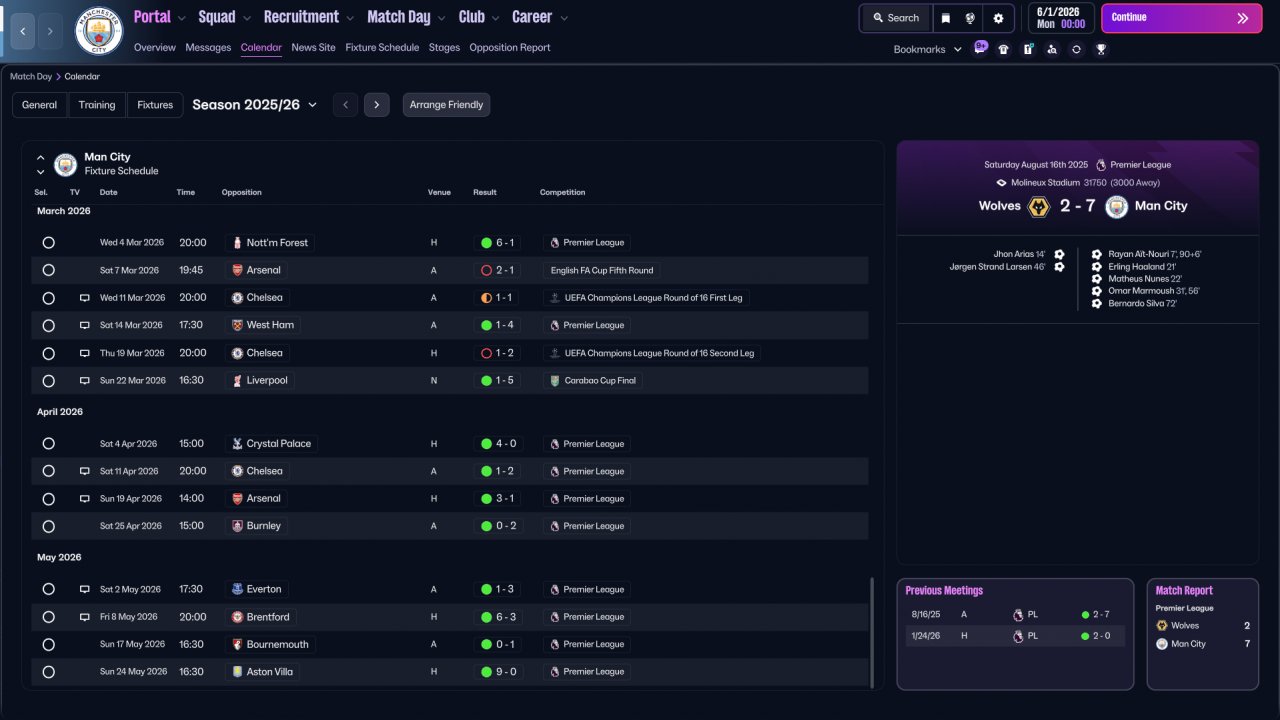Image resolution: width=1280 pixels, height=720 pixels.
Task: Click the Match Day breadcrumb link
Action: tap(31, 76)
